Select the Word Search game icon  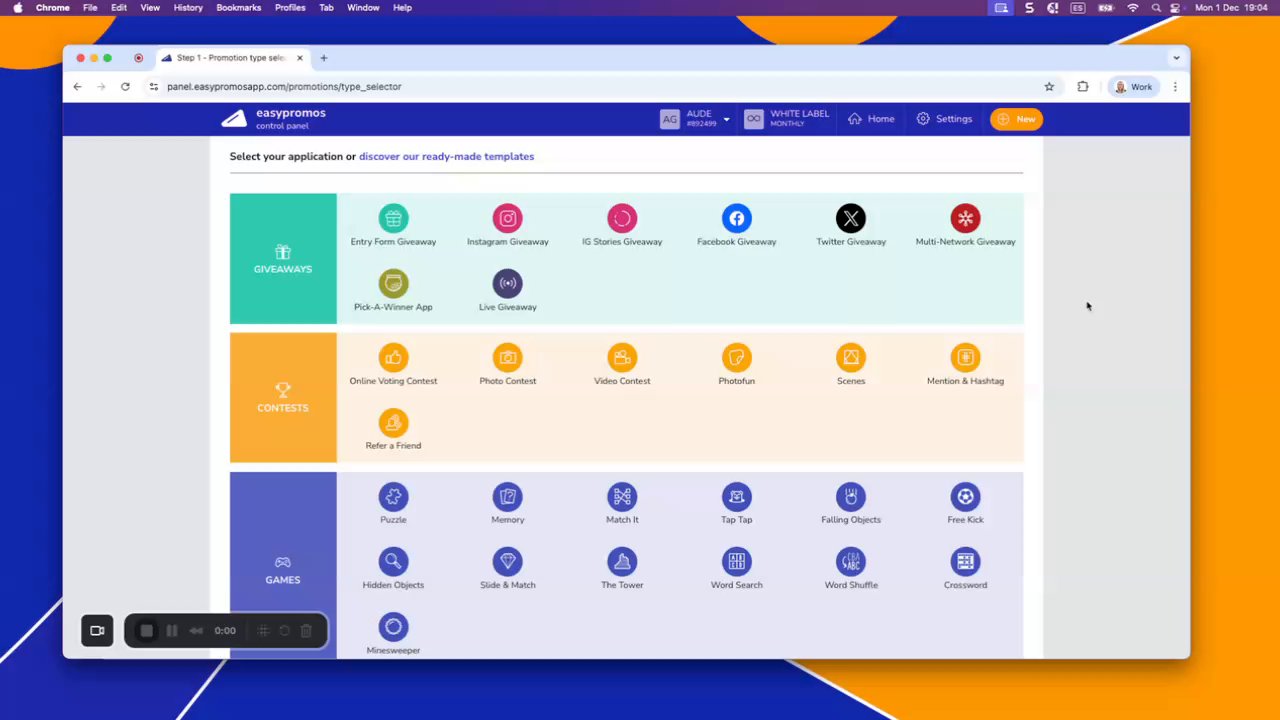point(737,561)
